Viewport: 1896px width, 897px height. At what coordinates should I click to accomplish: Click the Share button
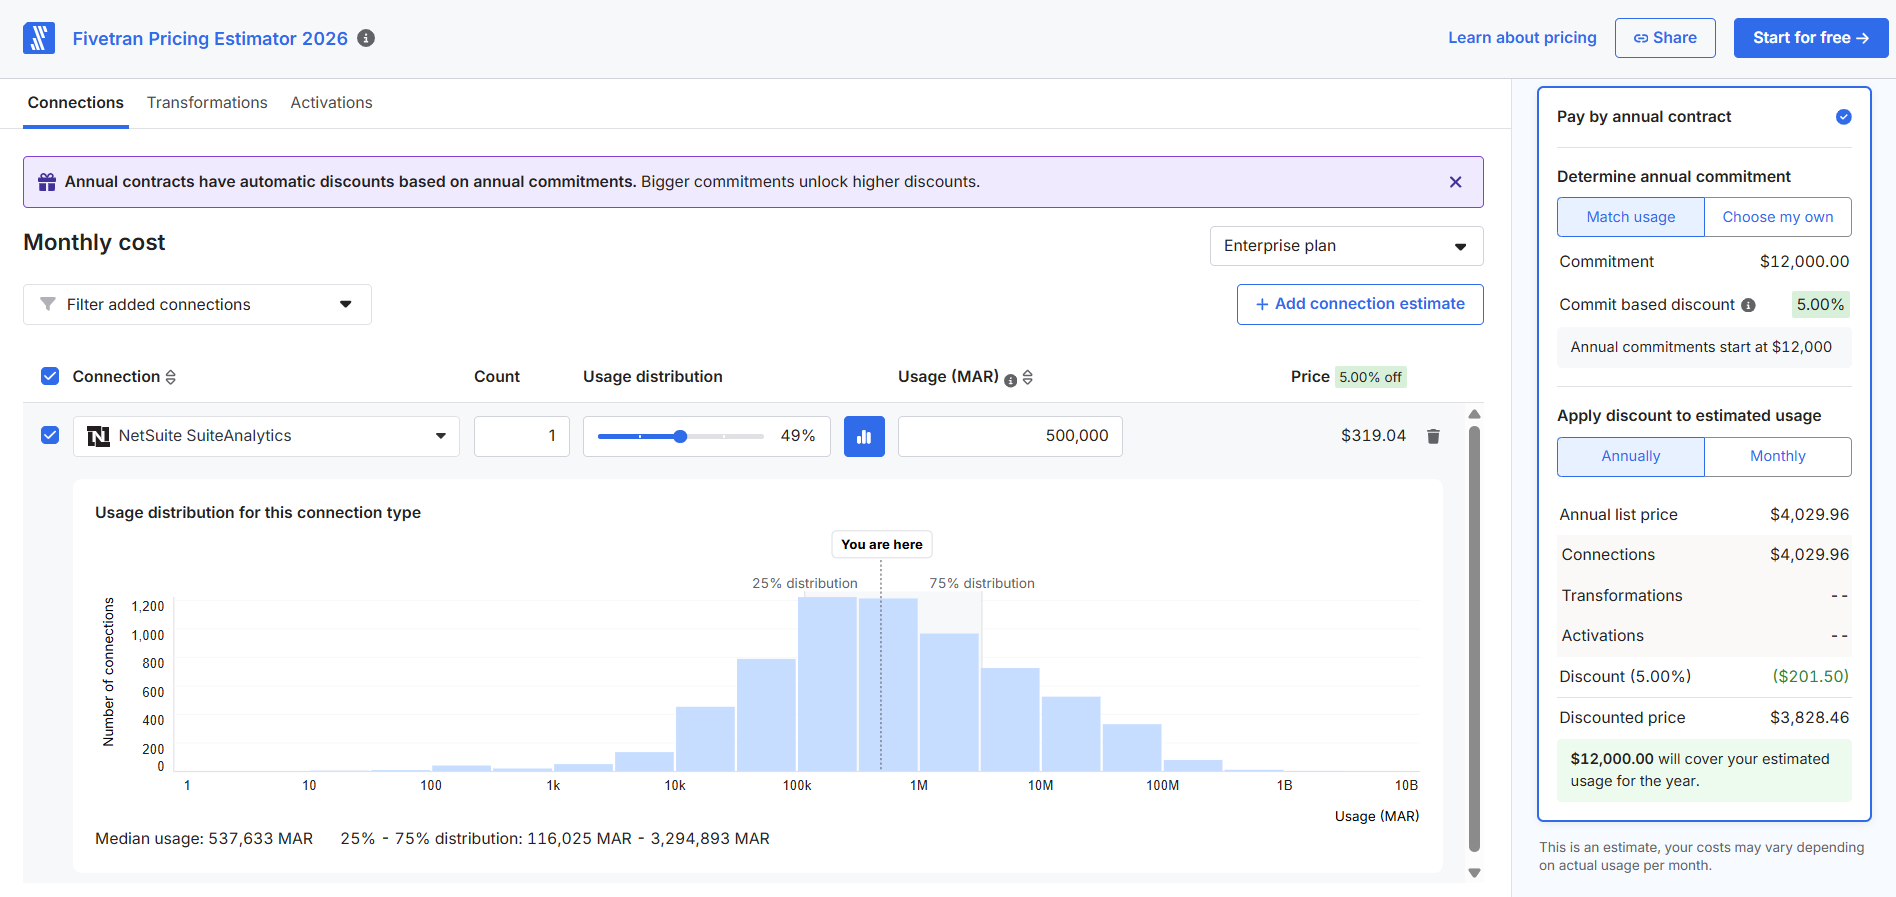[1665, 38]
